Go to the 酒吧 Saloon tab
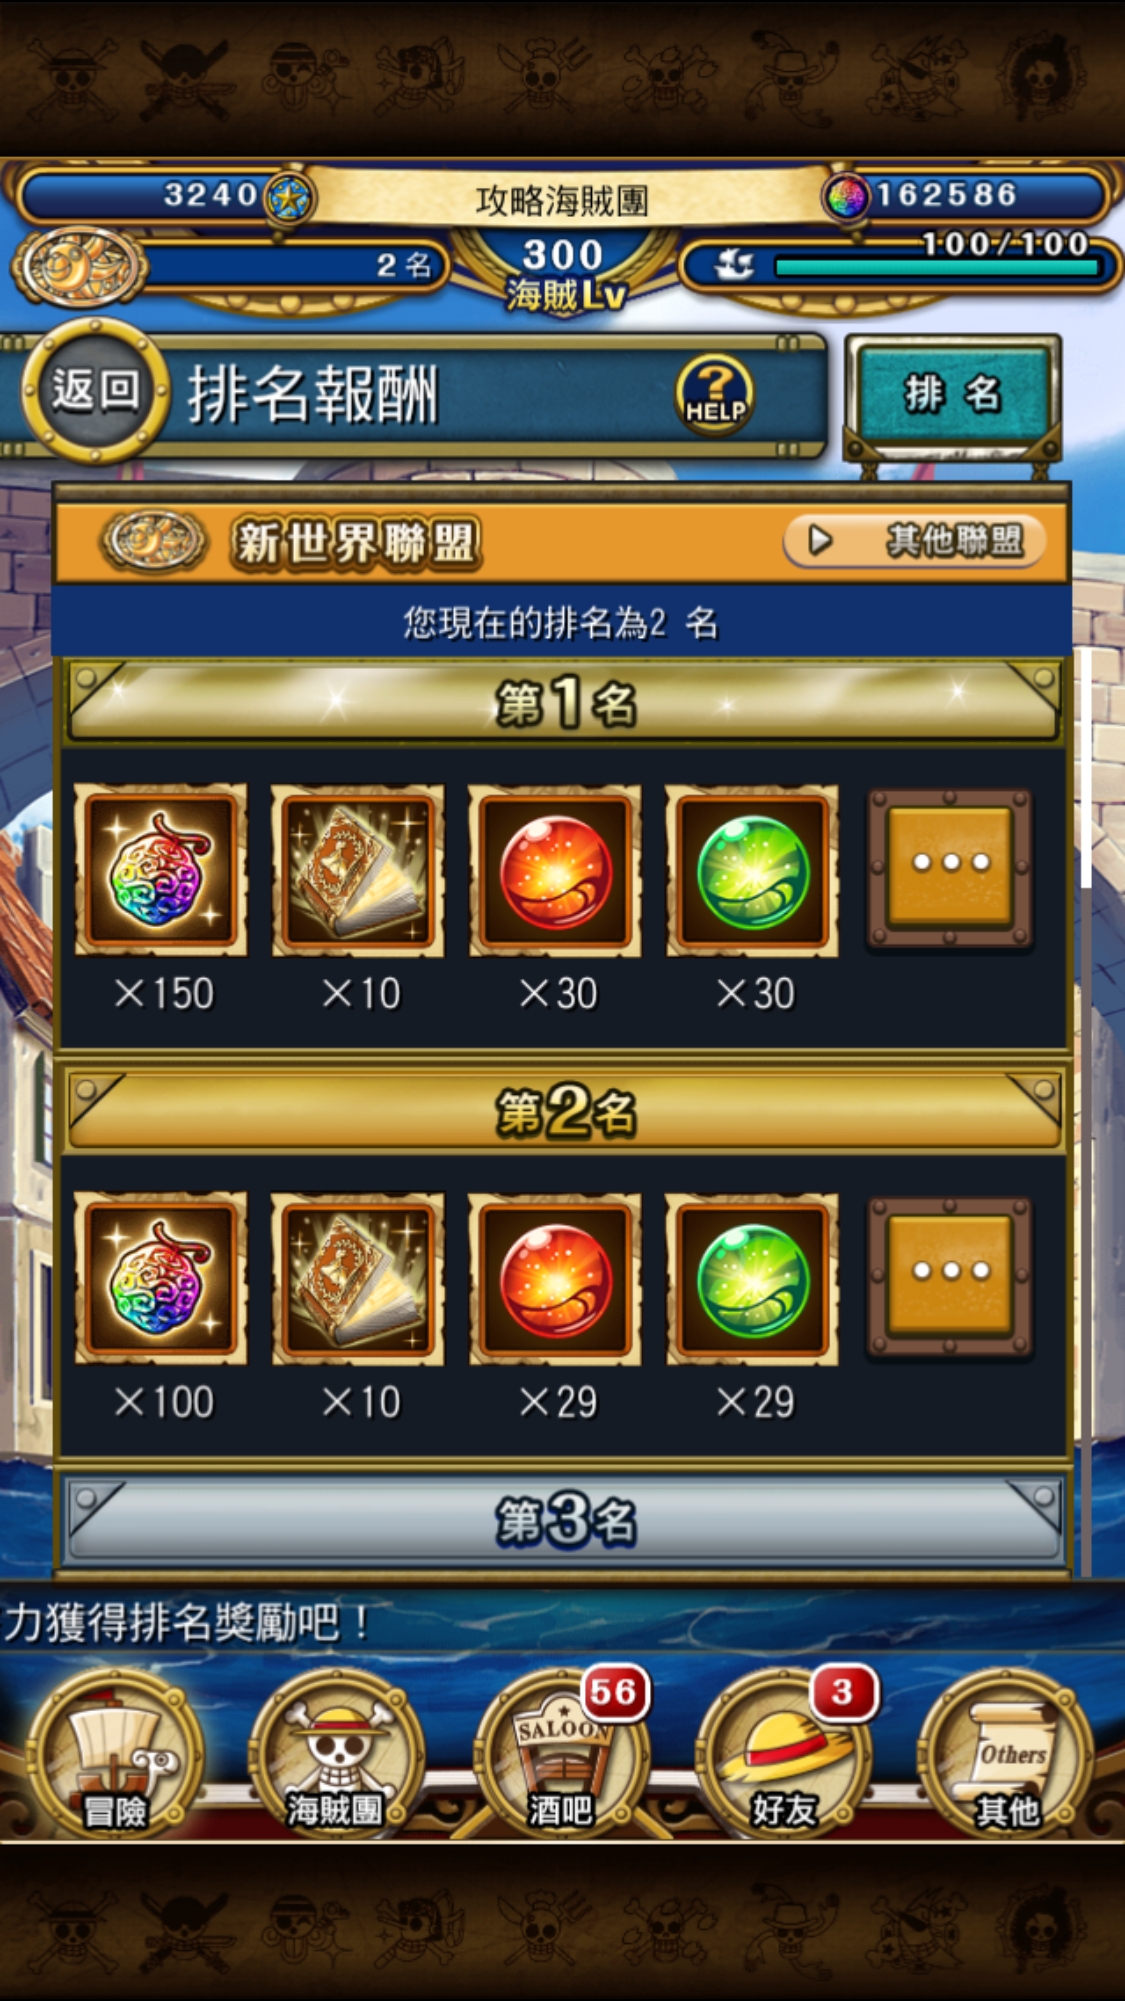 [561, 1757]
